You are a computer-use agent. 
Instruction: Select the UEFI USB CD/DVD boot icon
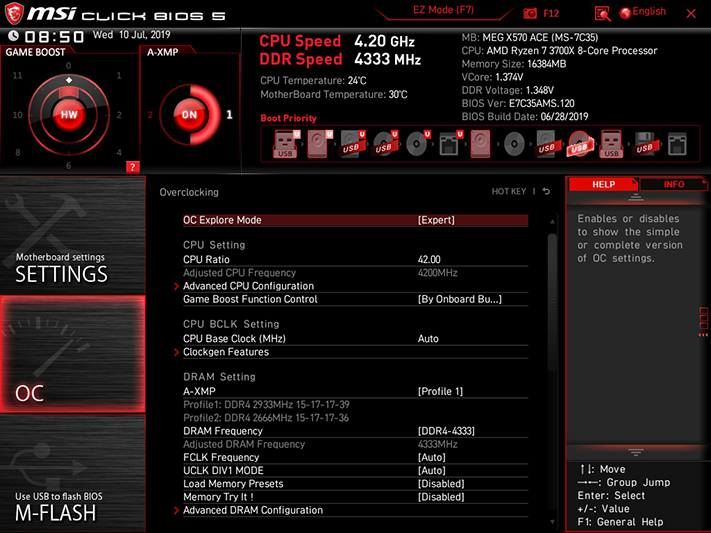(385, 144)
